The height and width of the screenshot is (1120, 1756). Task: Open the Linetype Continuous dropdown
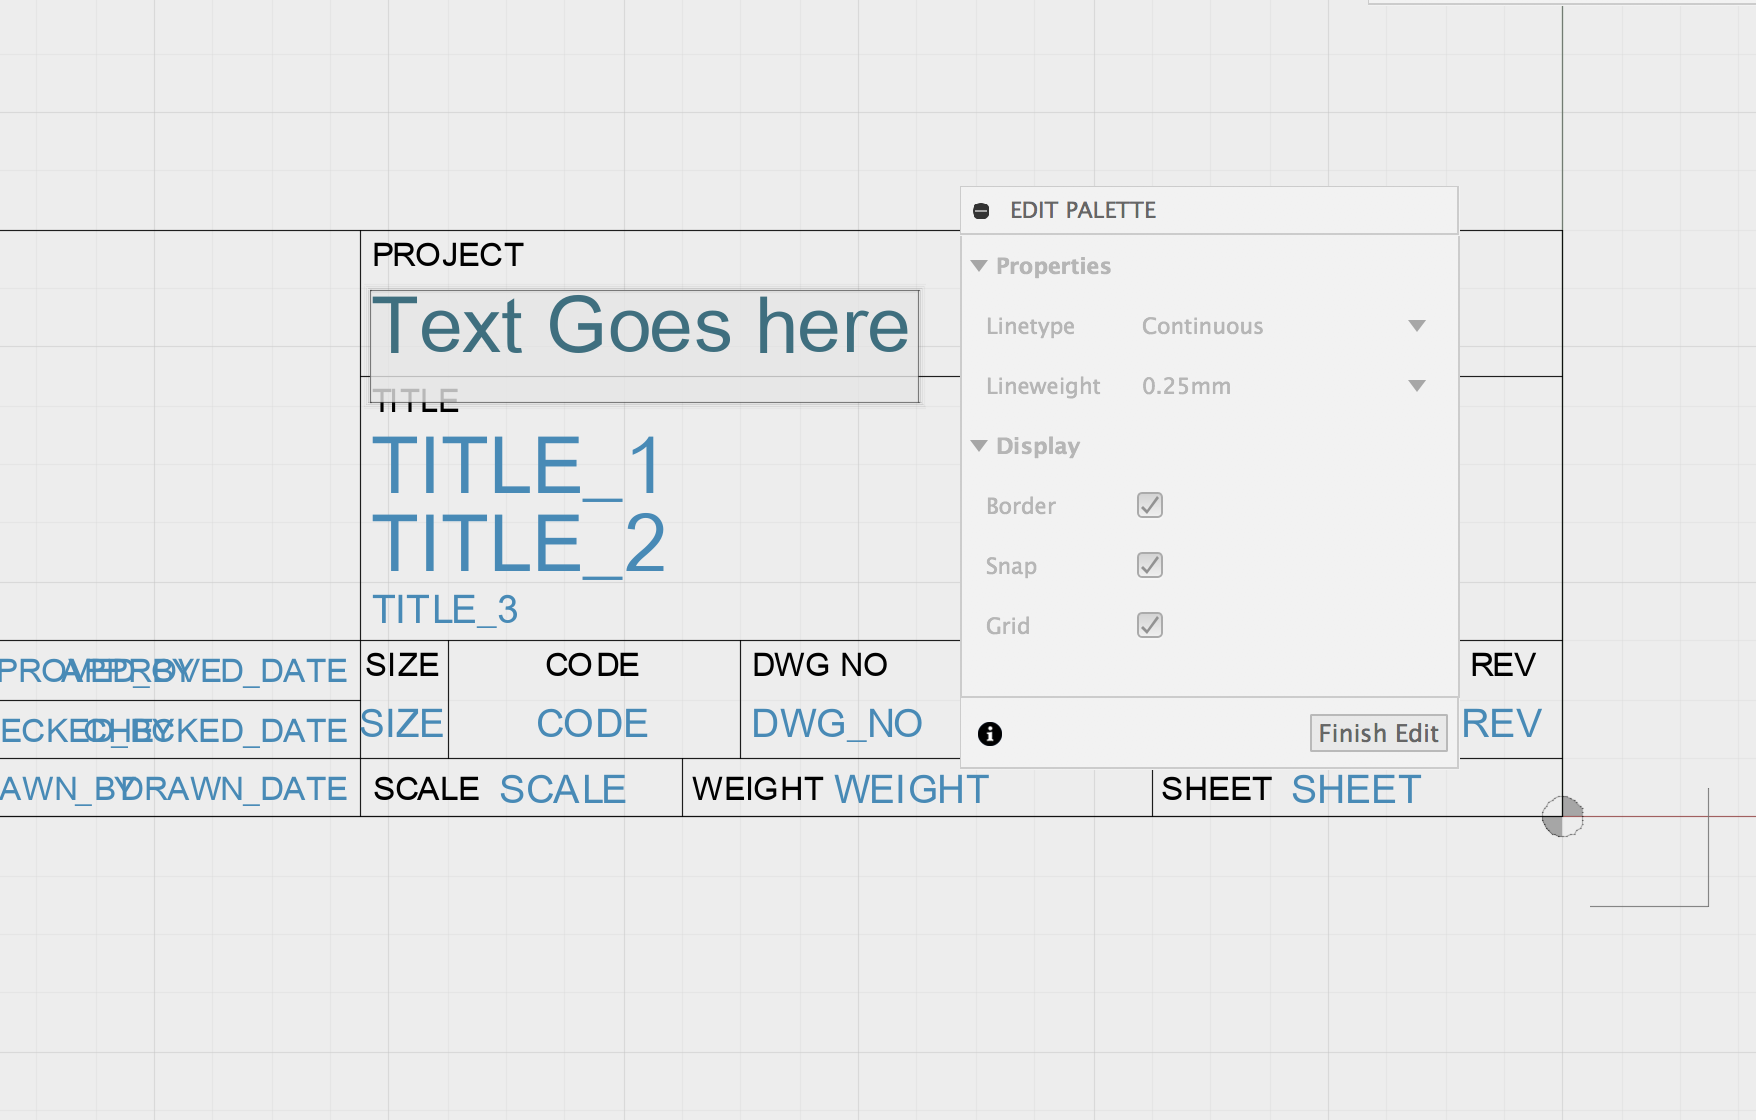1283,326
